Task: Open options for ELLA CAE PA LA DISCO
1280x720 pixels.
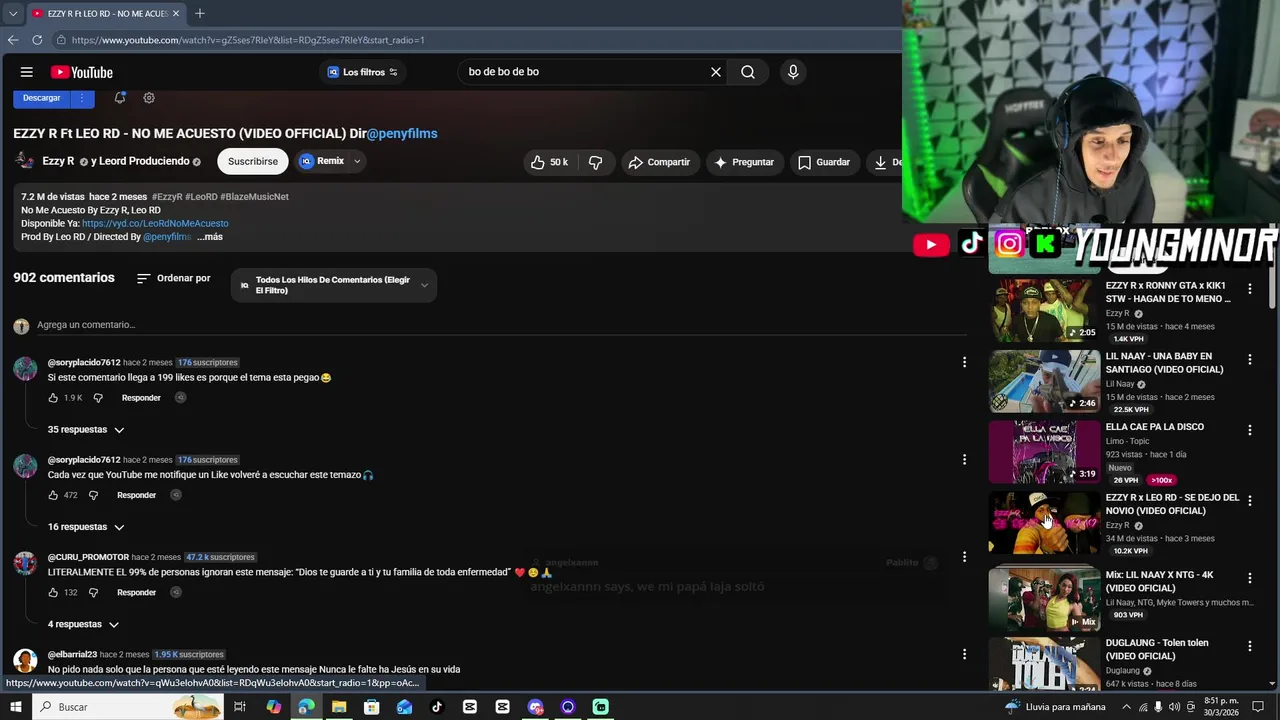Action: [x=1249, y=430]
